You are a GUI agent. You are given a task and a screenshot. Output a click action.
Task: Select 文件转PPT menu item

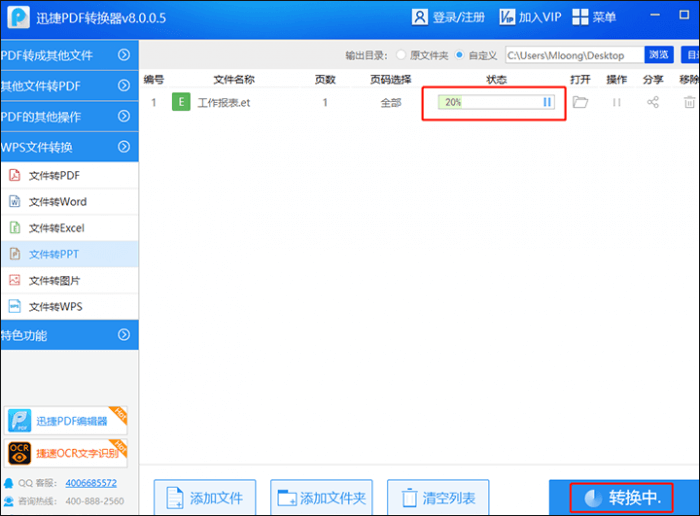tap(69, 254)
